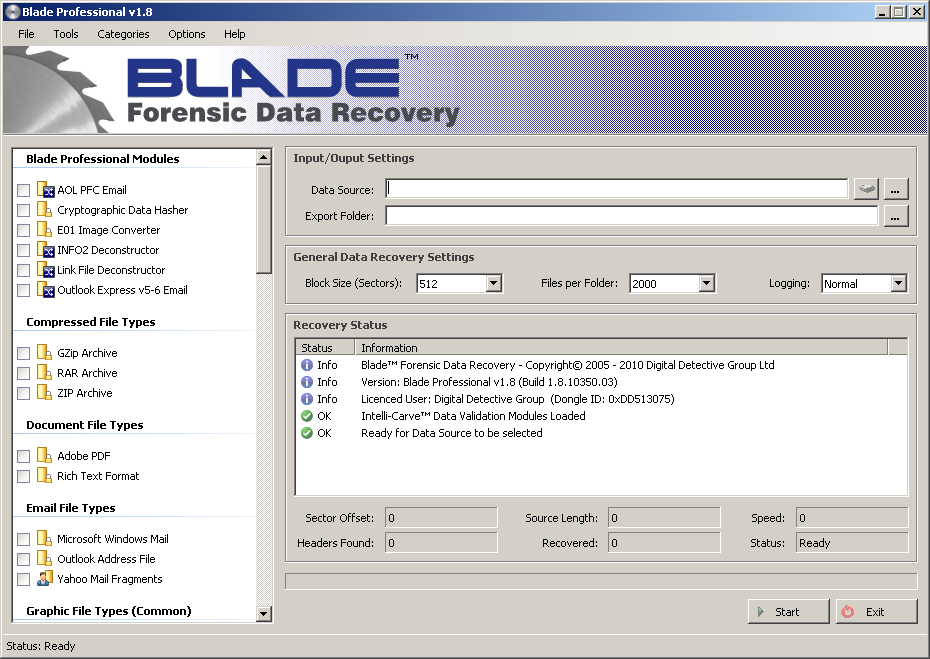
Task: Click the info icon on the Licenced User row
Action: 307,399
